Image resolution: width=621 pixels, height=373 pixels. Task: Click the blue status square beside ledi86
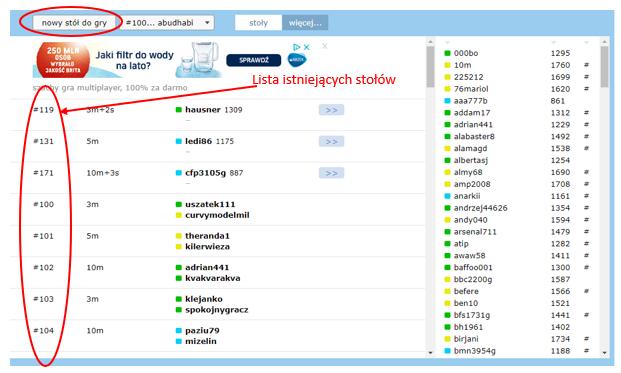tap(179, 142)
